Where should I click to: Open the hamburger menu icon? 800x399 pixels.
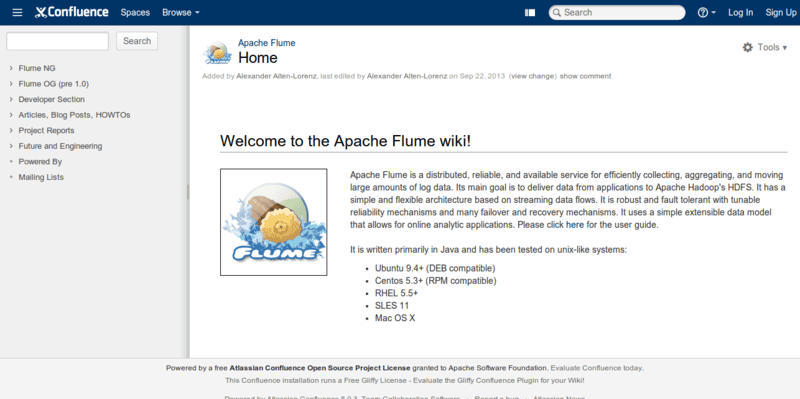click(17, 12)
